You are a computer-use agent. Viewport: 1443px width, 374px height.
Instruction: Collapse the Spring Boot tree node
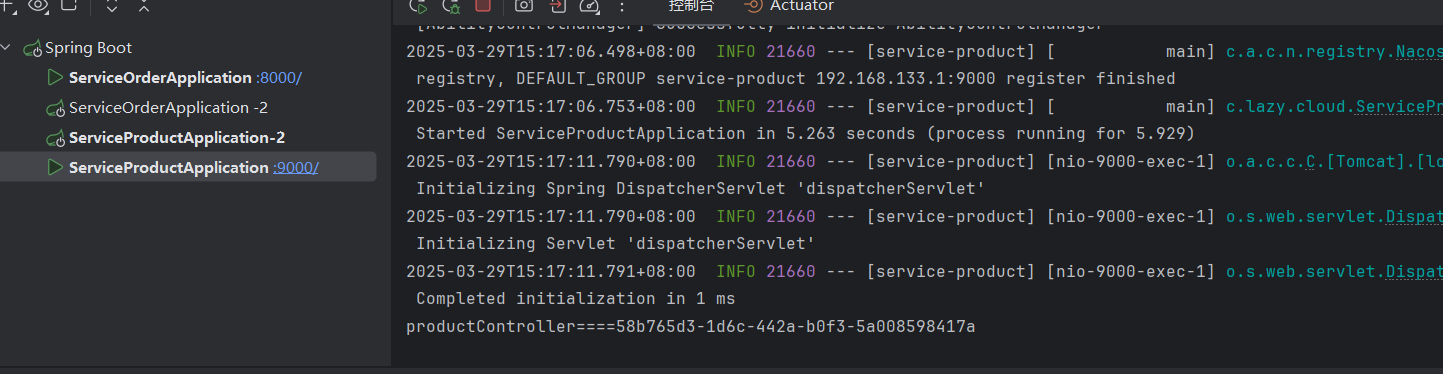6,48
